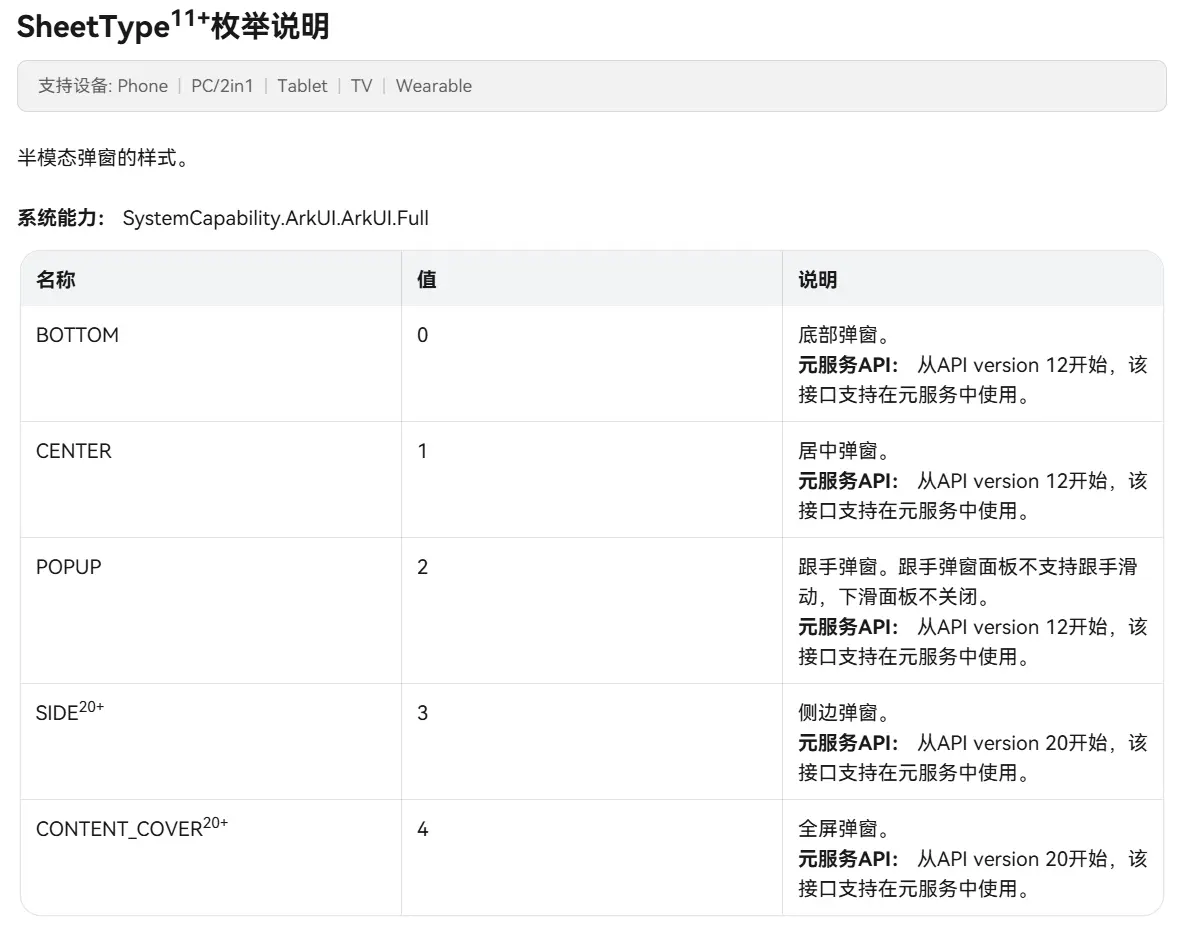Click PC/2in1 in the supported devices bar
This screenshot has width=1178, height=931.
pos(222,86)
